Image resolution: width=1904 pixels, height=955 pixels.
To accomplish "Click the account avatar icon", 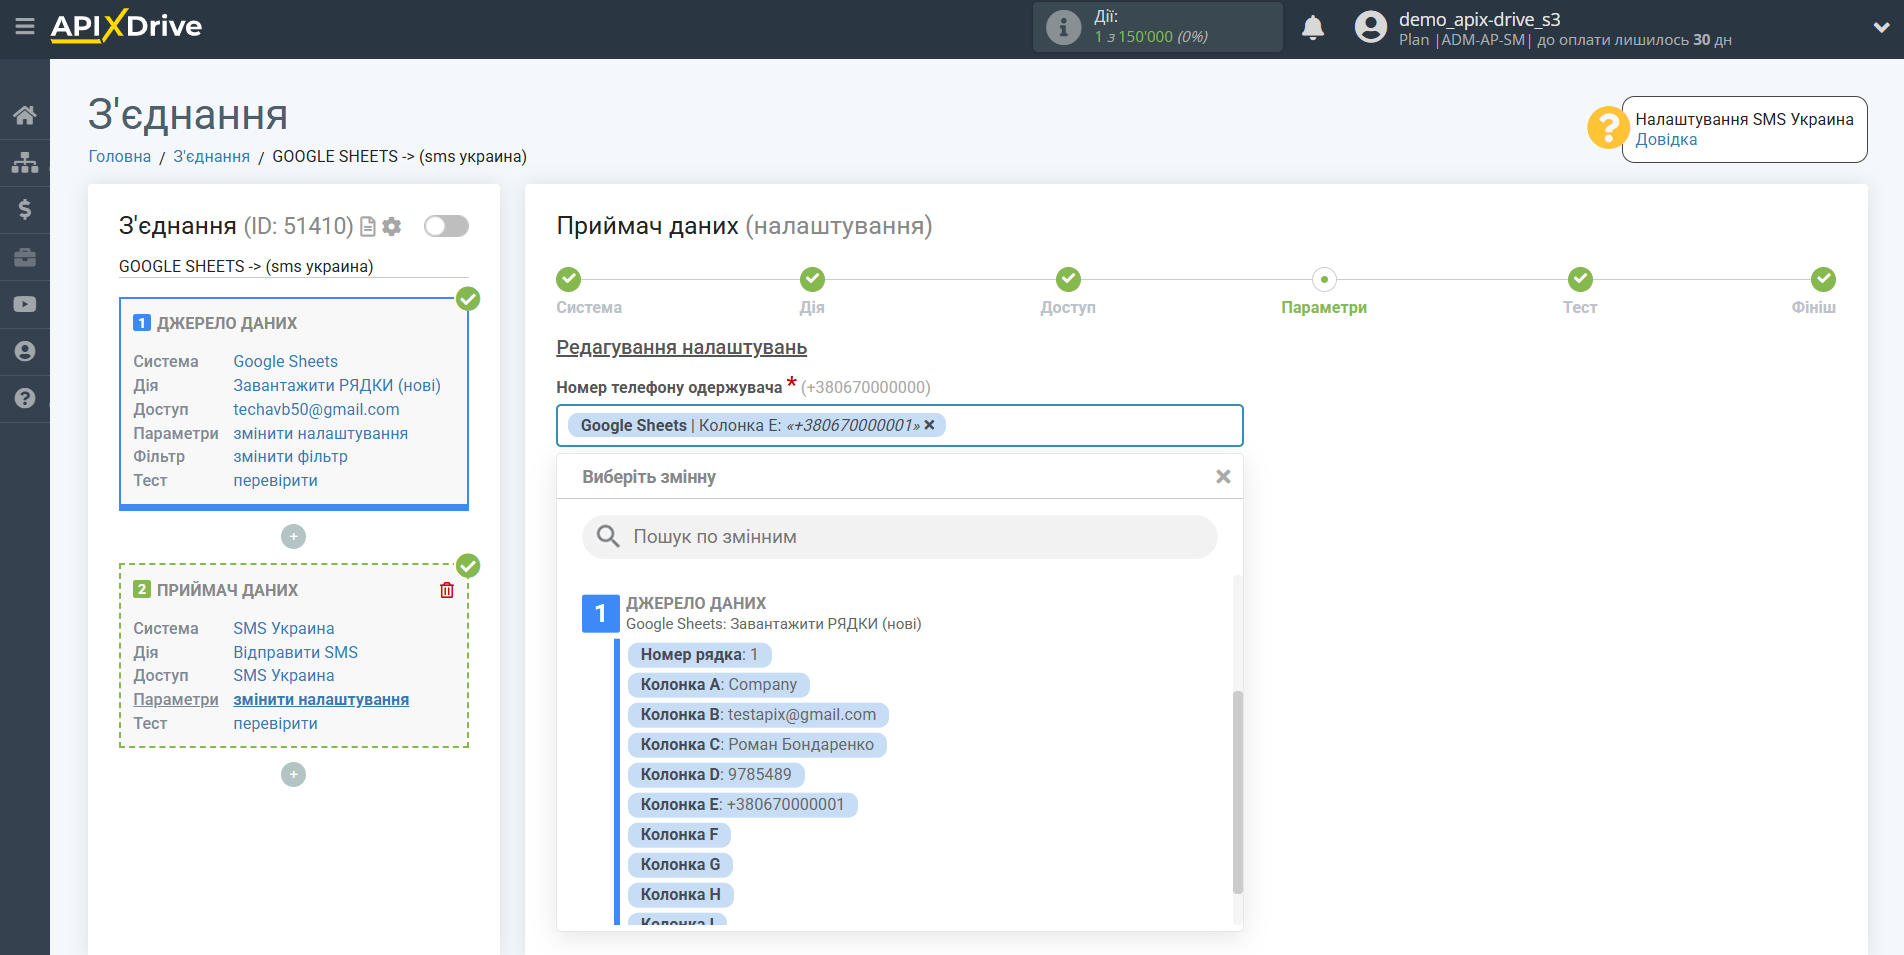I will [1371, 27].
